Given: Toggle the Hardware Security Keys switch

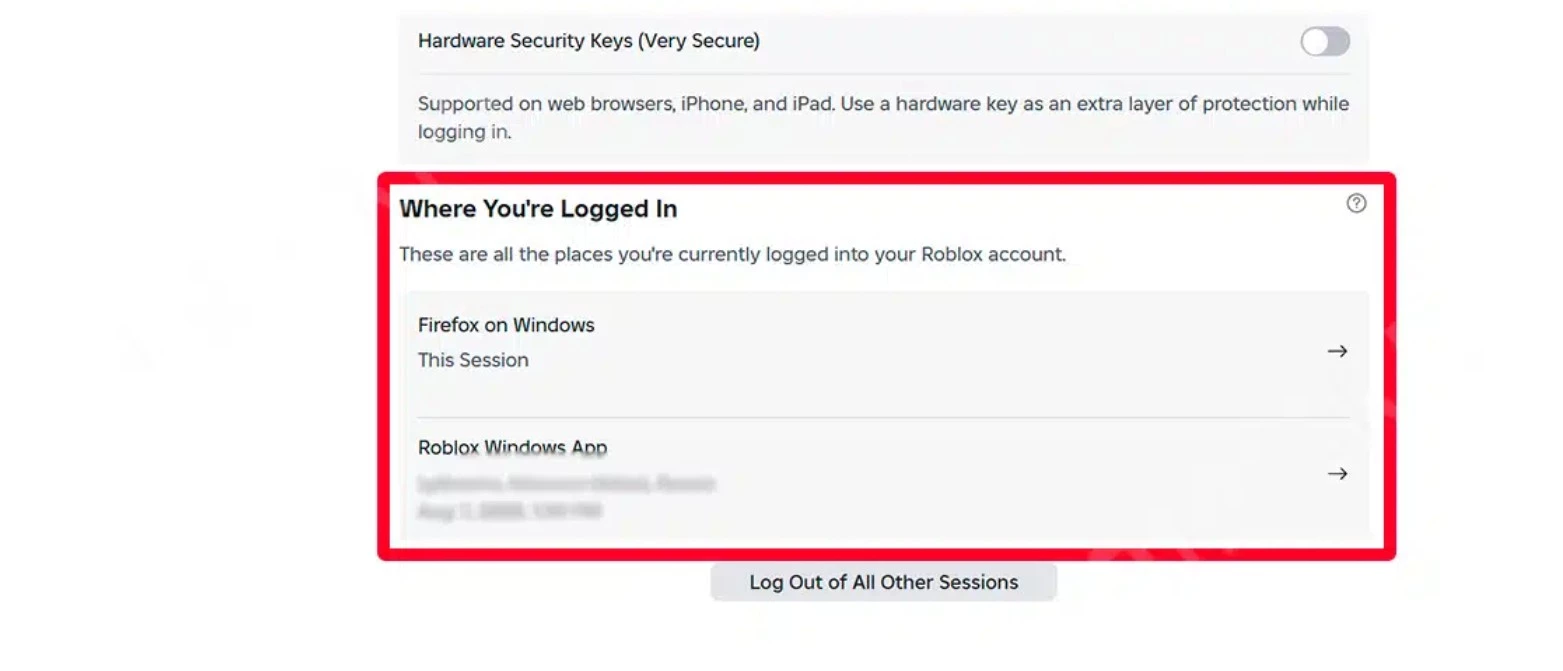Looking at the screenshot, I should click(1324, 42).
